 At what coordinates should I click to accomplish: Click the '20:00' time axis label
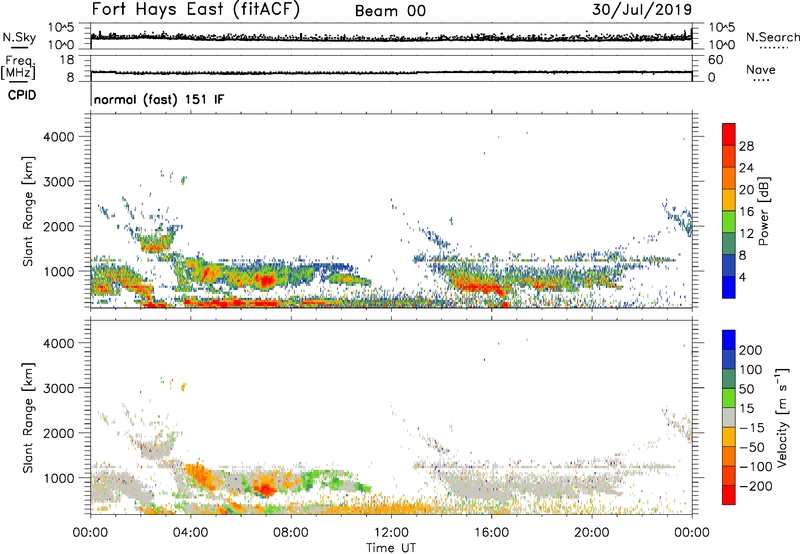pyautogui.click(x=591, y=533)
